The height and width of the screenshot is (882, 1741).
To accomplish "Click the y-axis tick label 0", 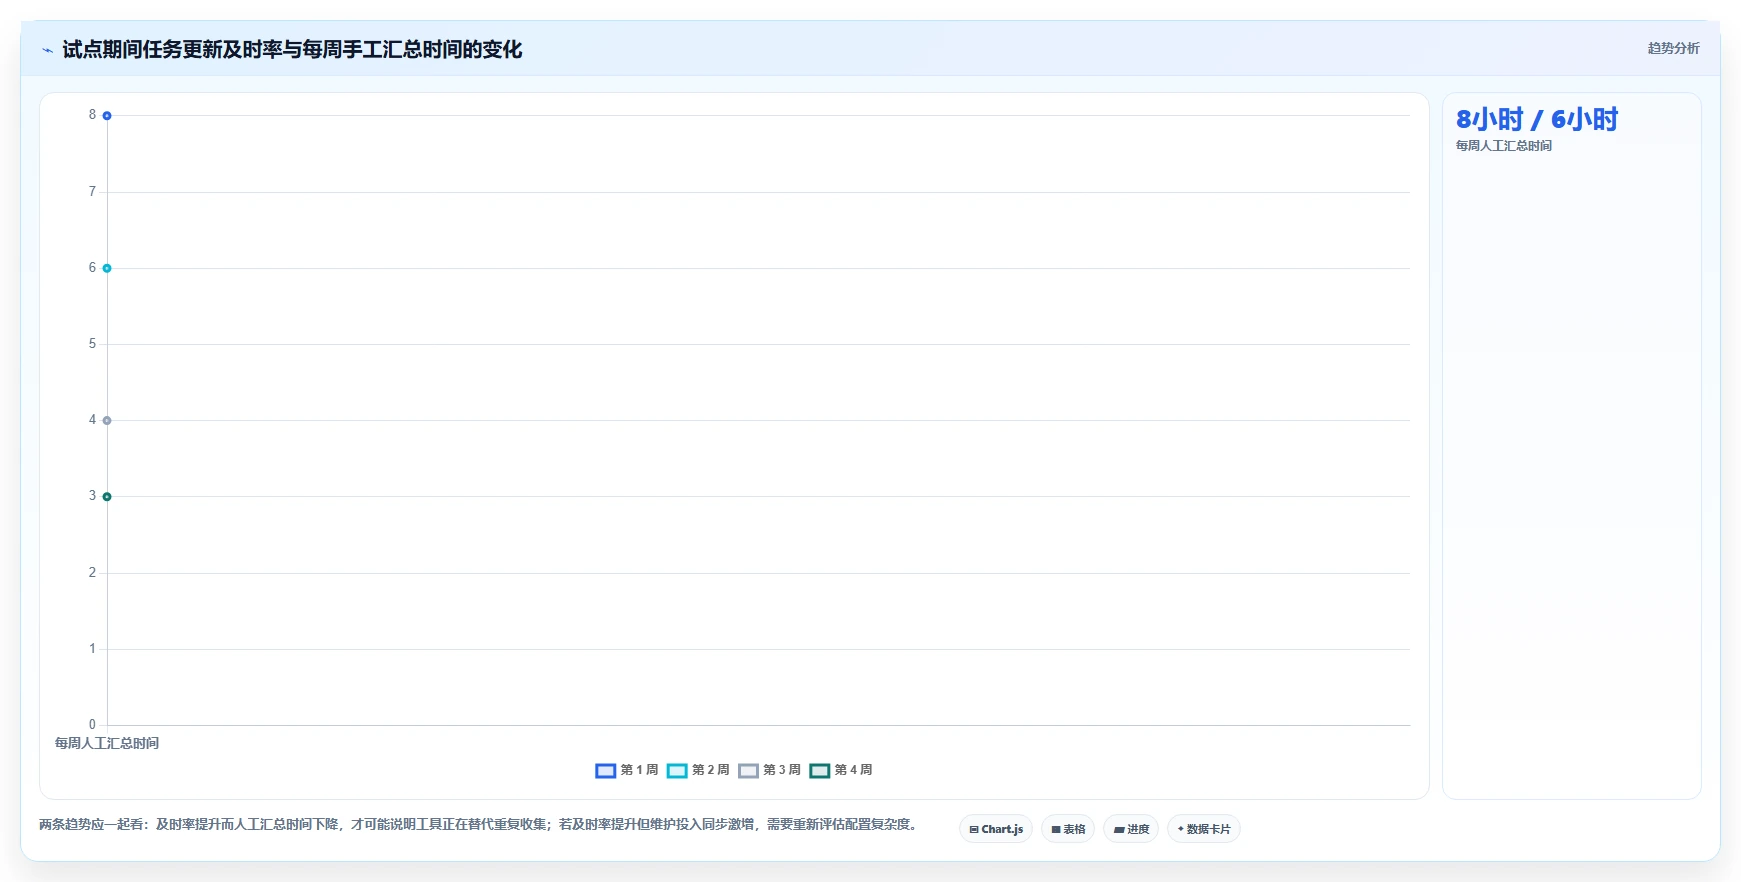I will click(x=92, y=724).
